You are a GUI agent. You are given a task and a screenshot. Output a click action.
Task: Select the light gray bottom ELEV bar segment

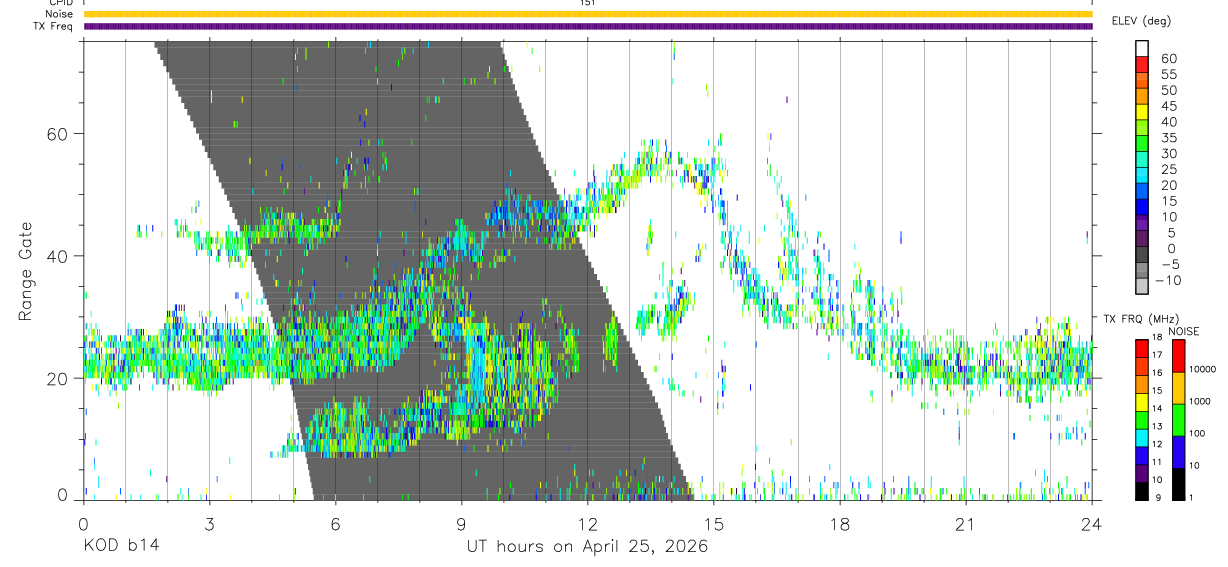point(1142,287)
